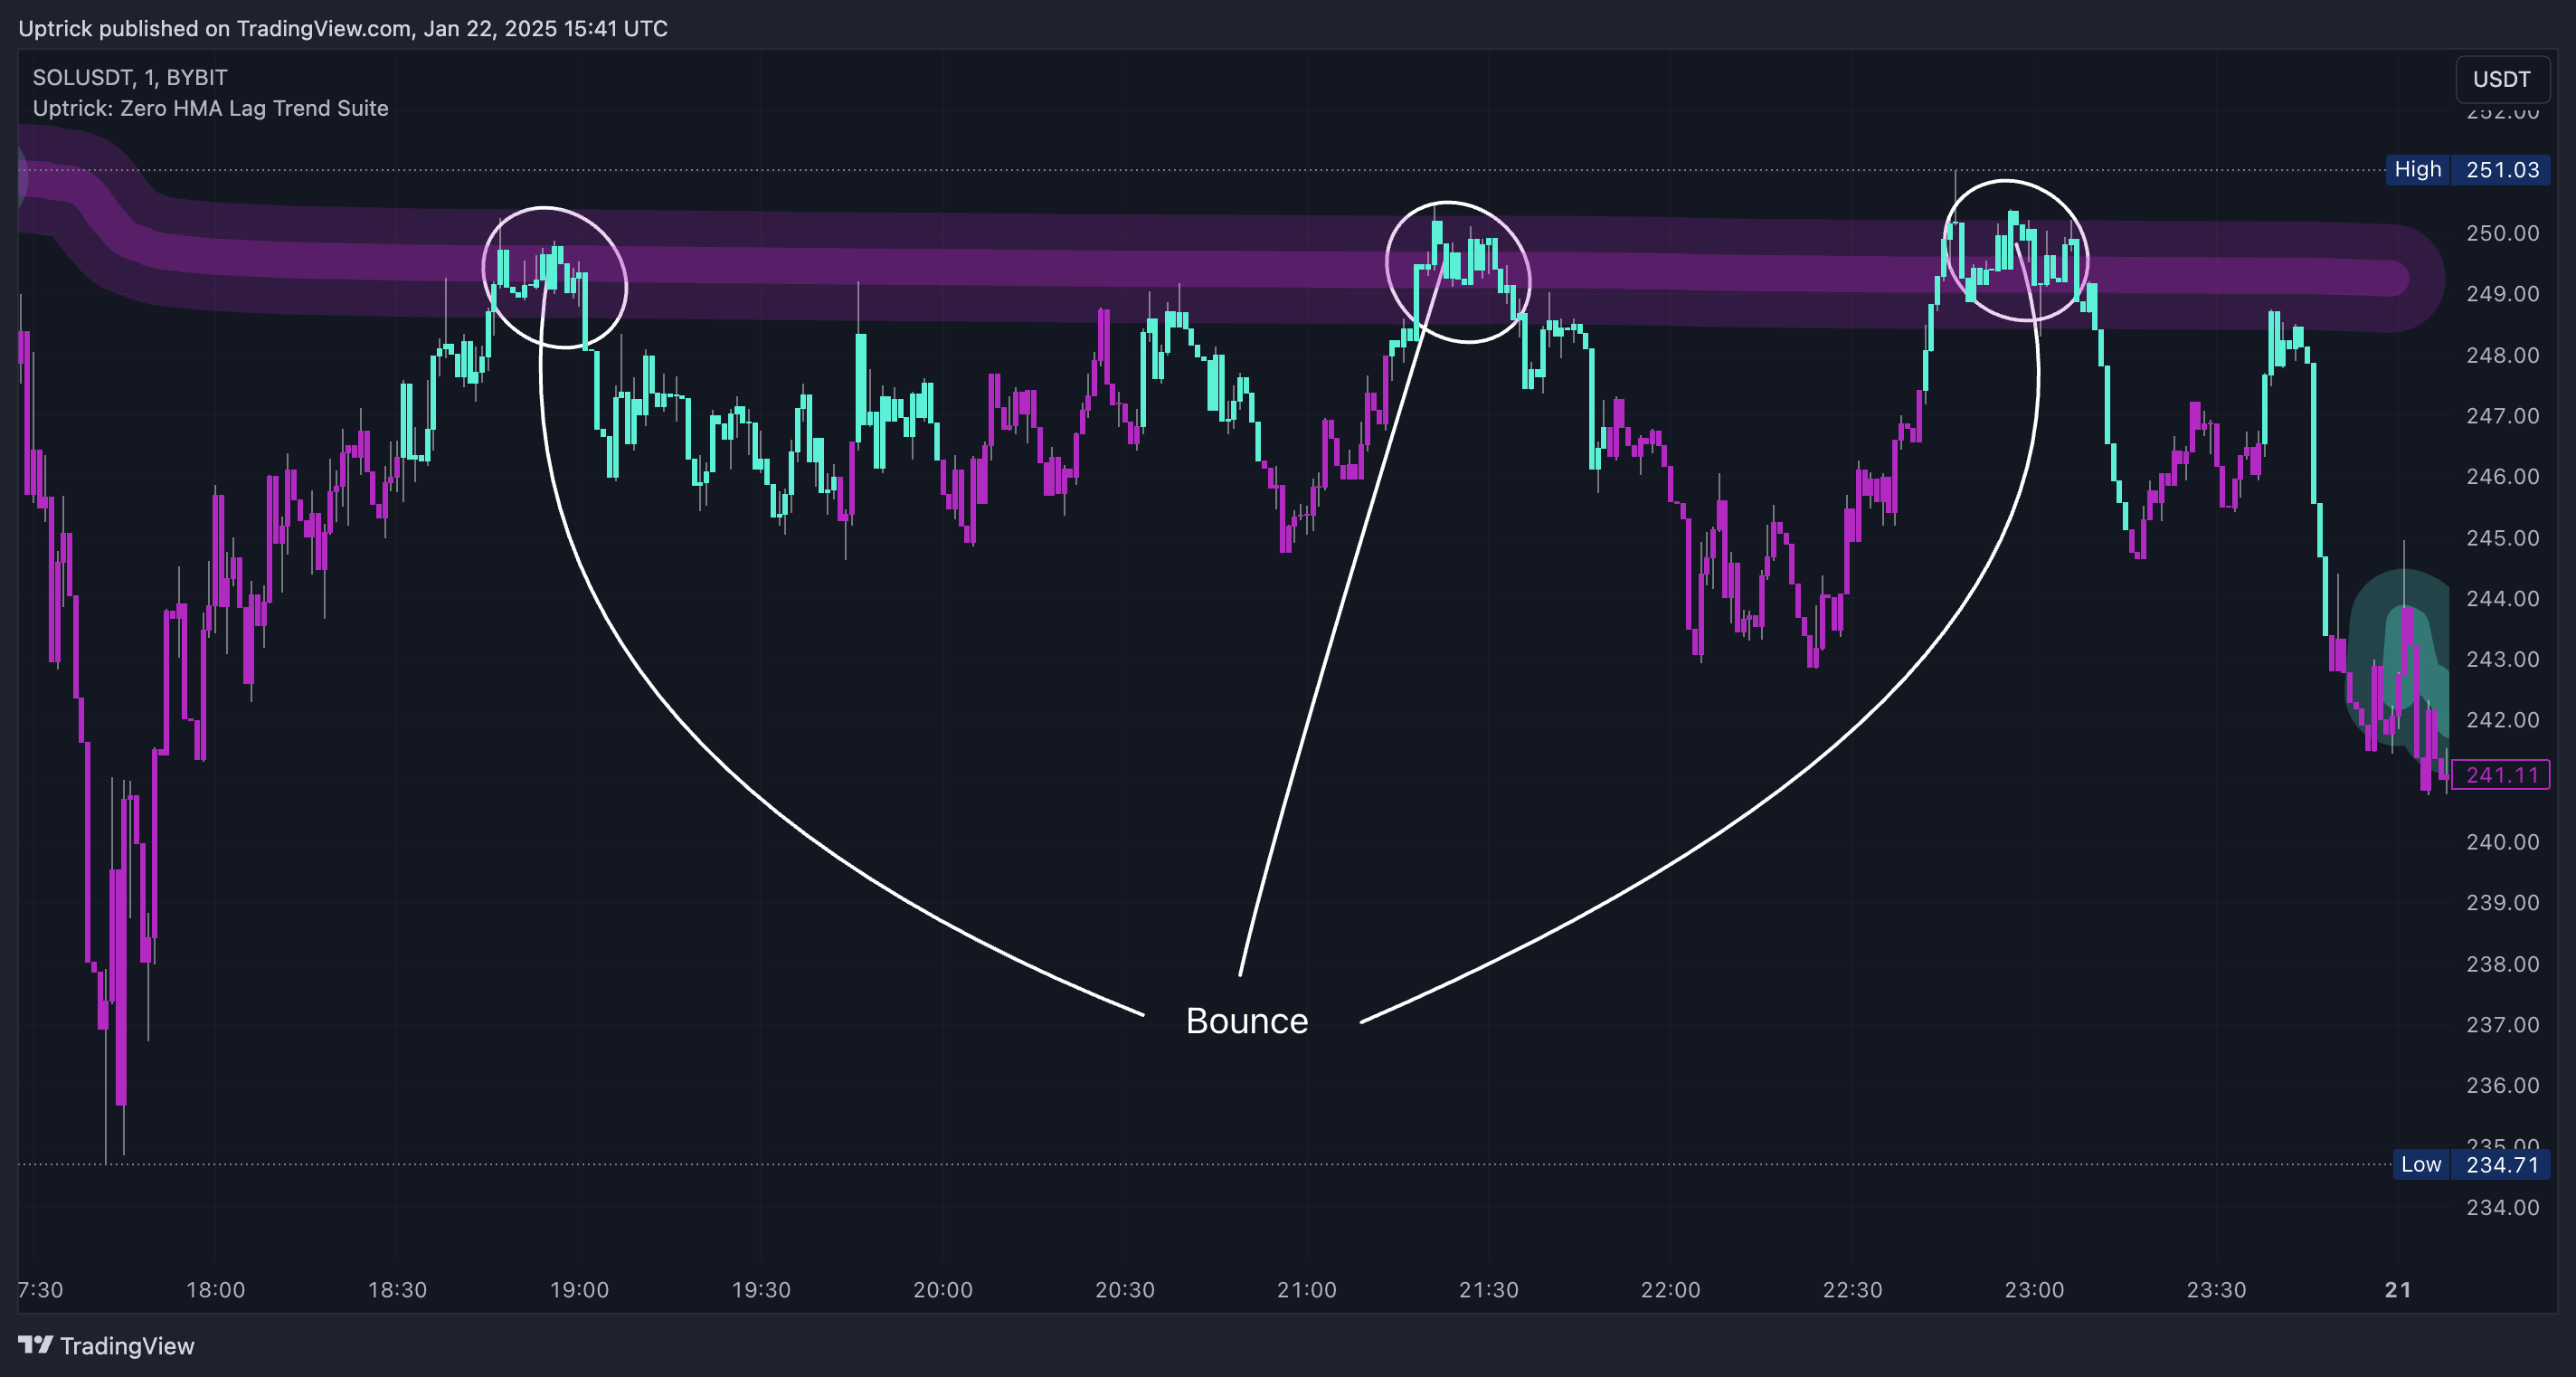Click the 21:00 time axis label

[1307, 1290]
